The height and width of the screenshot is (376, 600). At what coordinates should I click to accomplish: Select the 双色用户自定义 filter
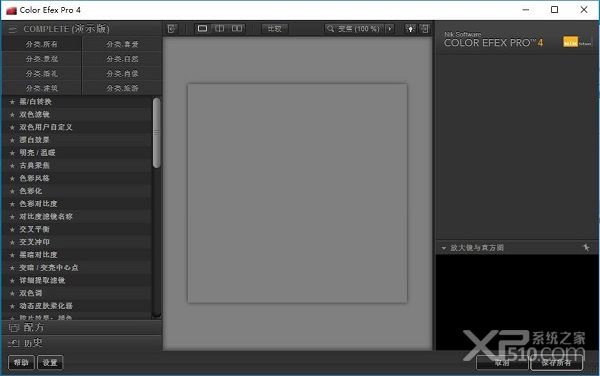(77, 127)
